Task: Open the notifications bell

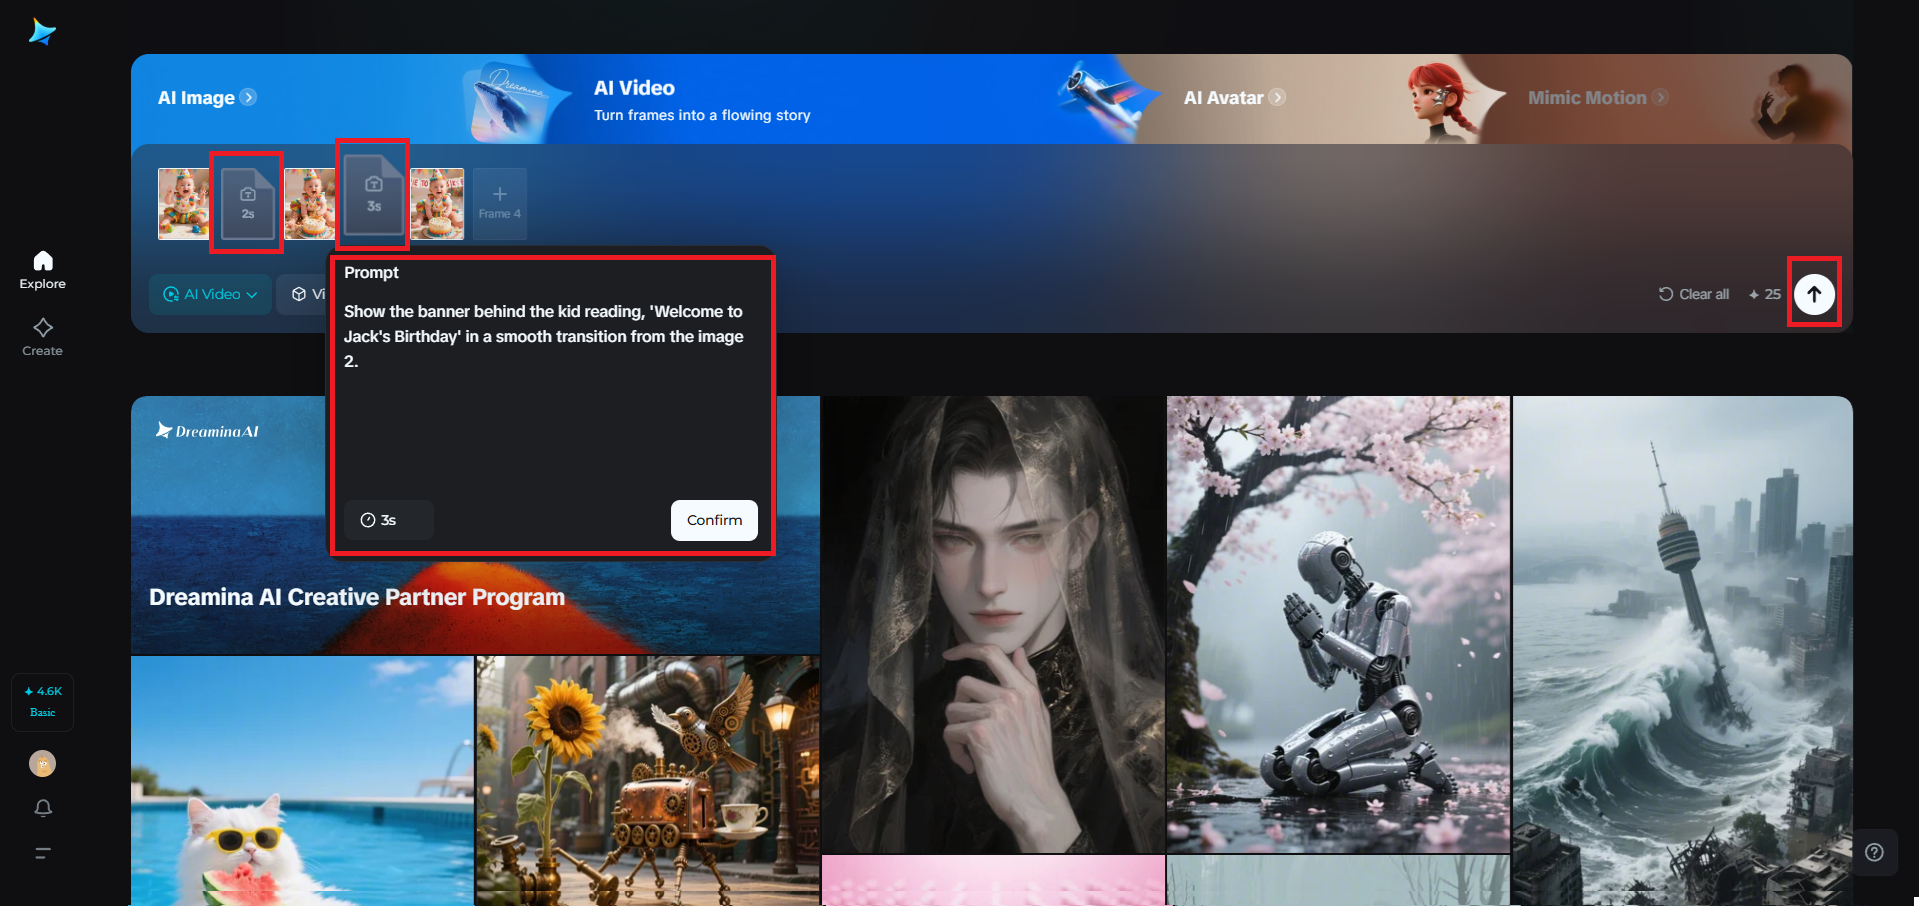Action: coord(43,808)
